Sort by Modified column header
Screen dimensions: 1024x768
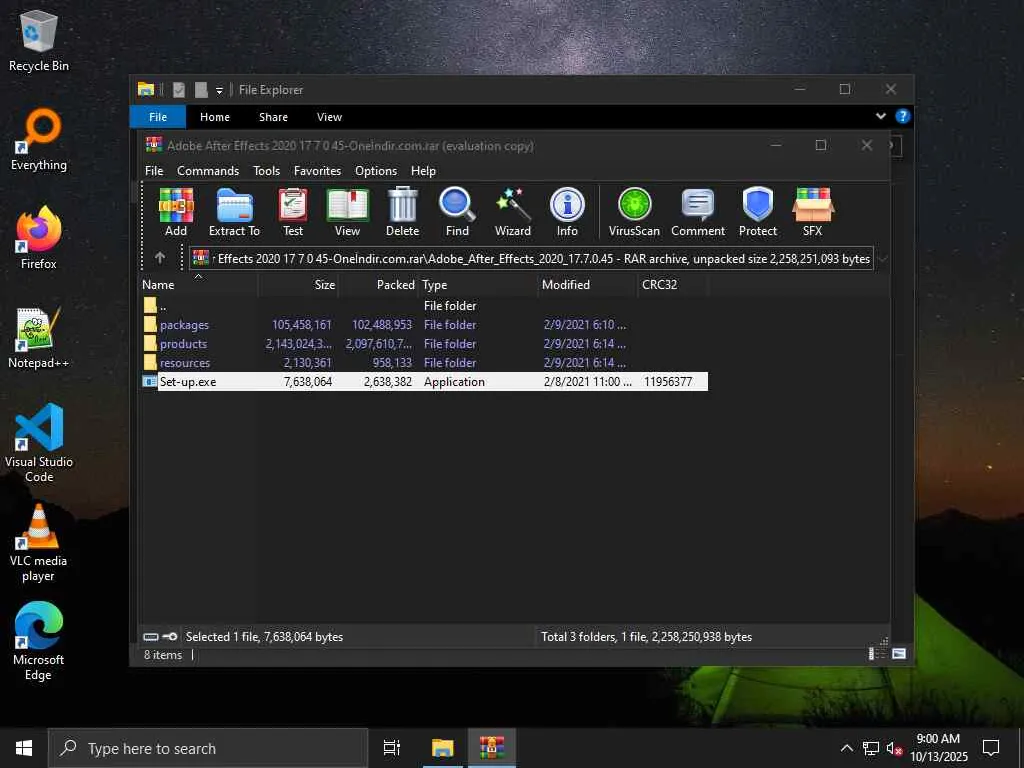click(x=588, y=285)
